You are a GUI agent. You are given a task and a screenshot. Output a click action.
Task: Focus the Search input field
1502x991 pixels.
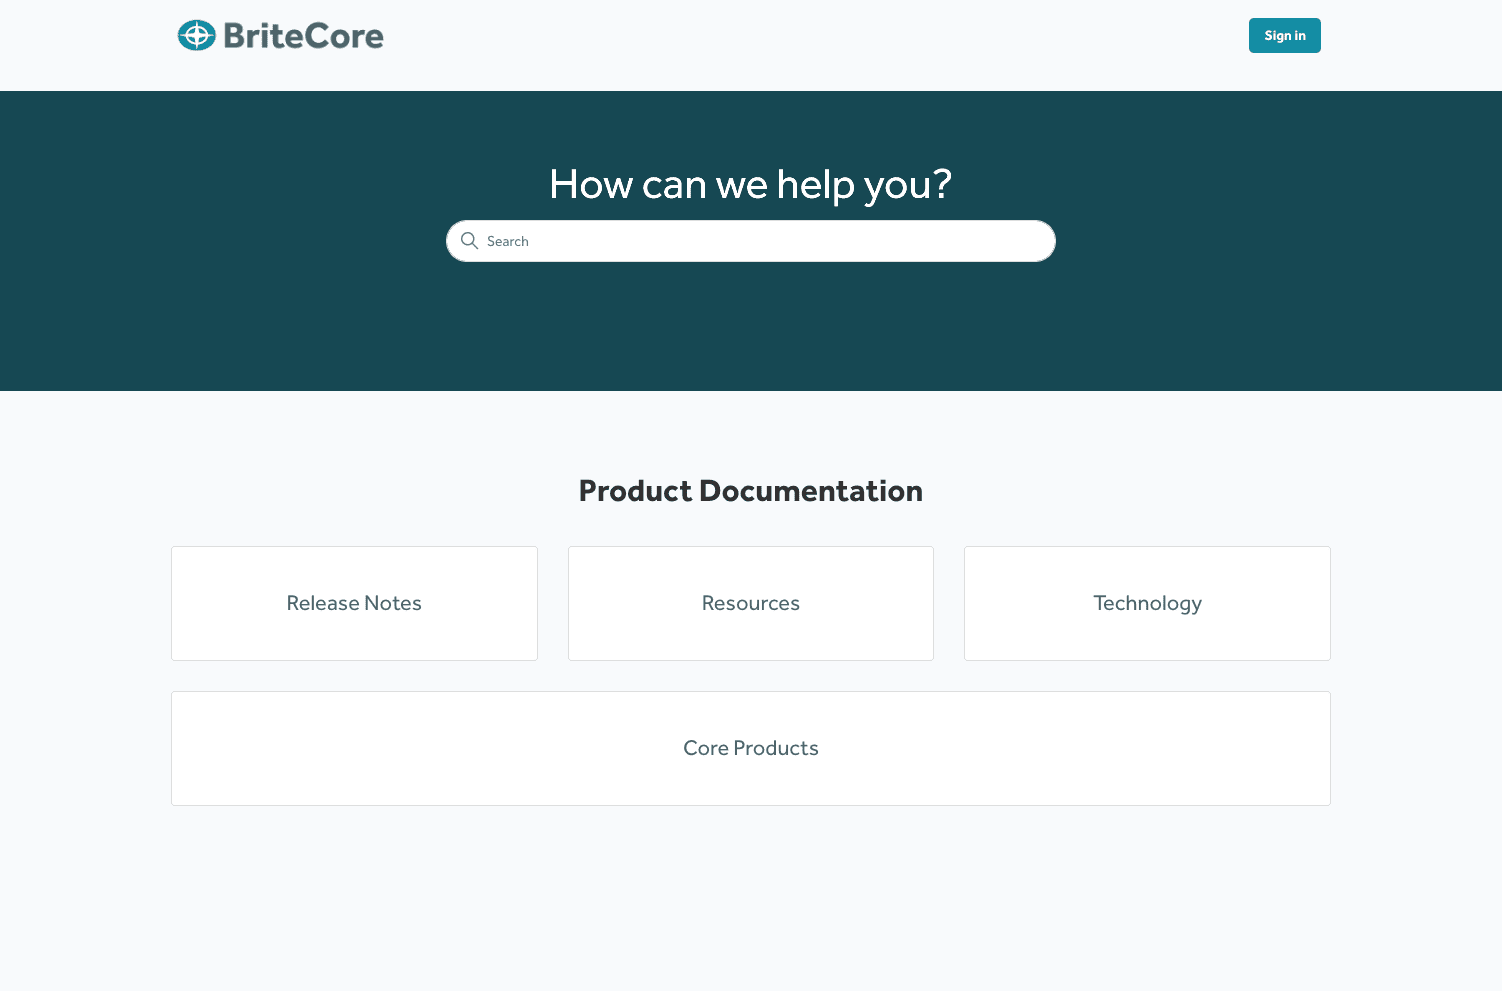(x=751, y=241)
